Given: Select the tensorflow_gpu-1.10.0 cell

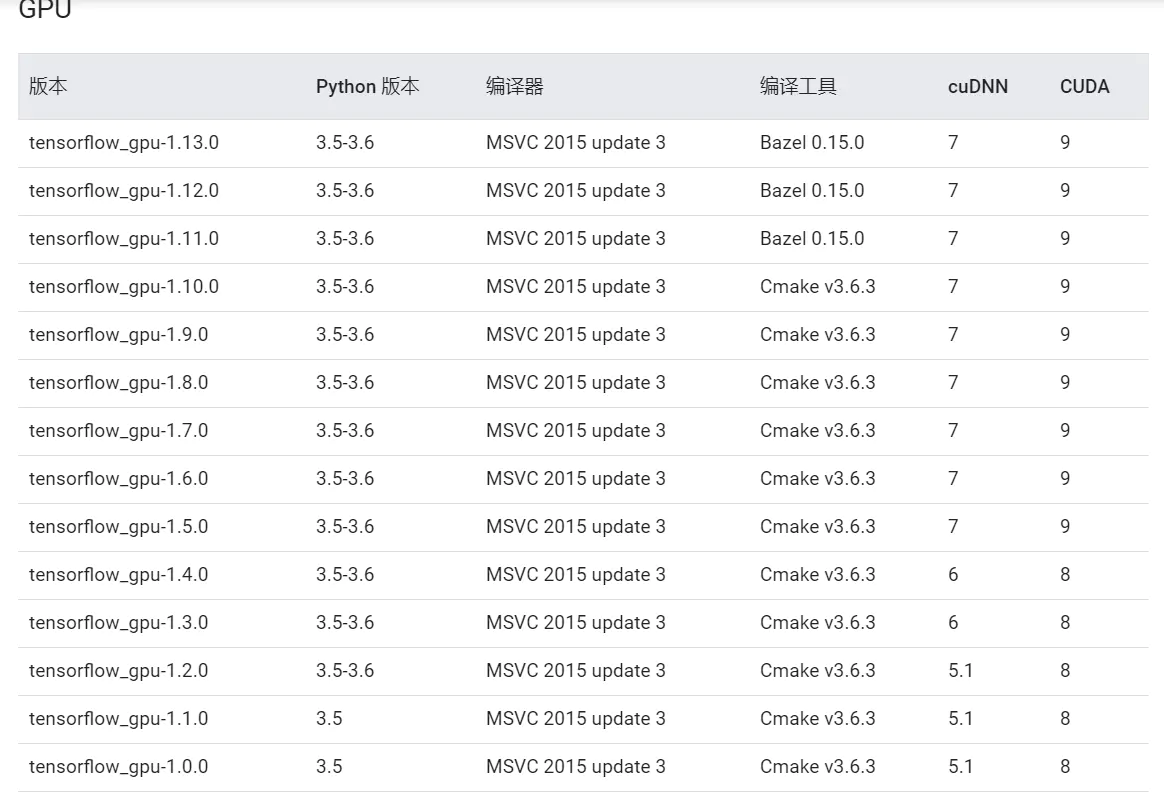Looking at the screenshot, I should (124, 287).
